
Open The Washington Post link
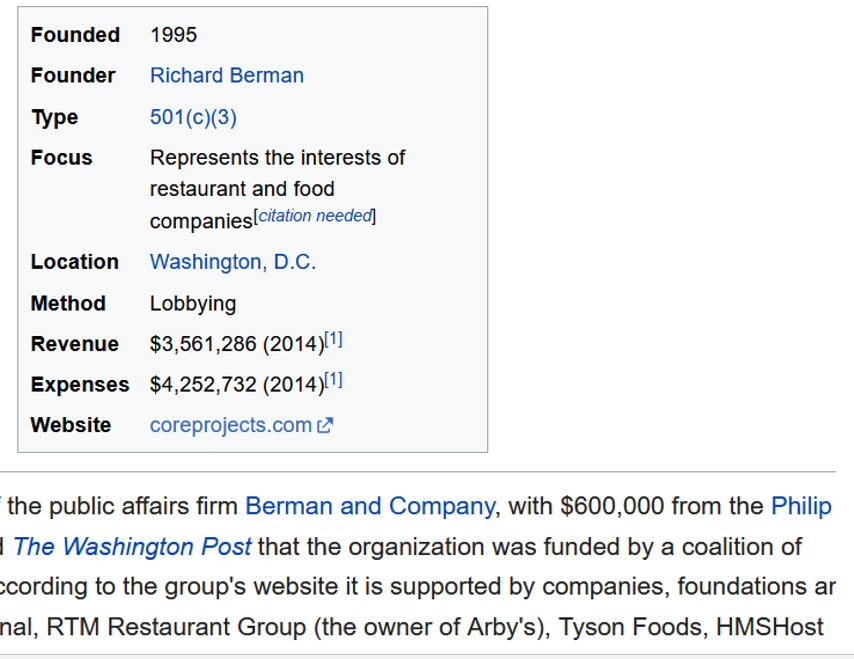(132, 547)
